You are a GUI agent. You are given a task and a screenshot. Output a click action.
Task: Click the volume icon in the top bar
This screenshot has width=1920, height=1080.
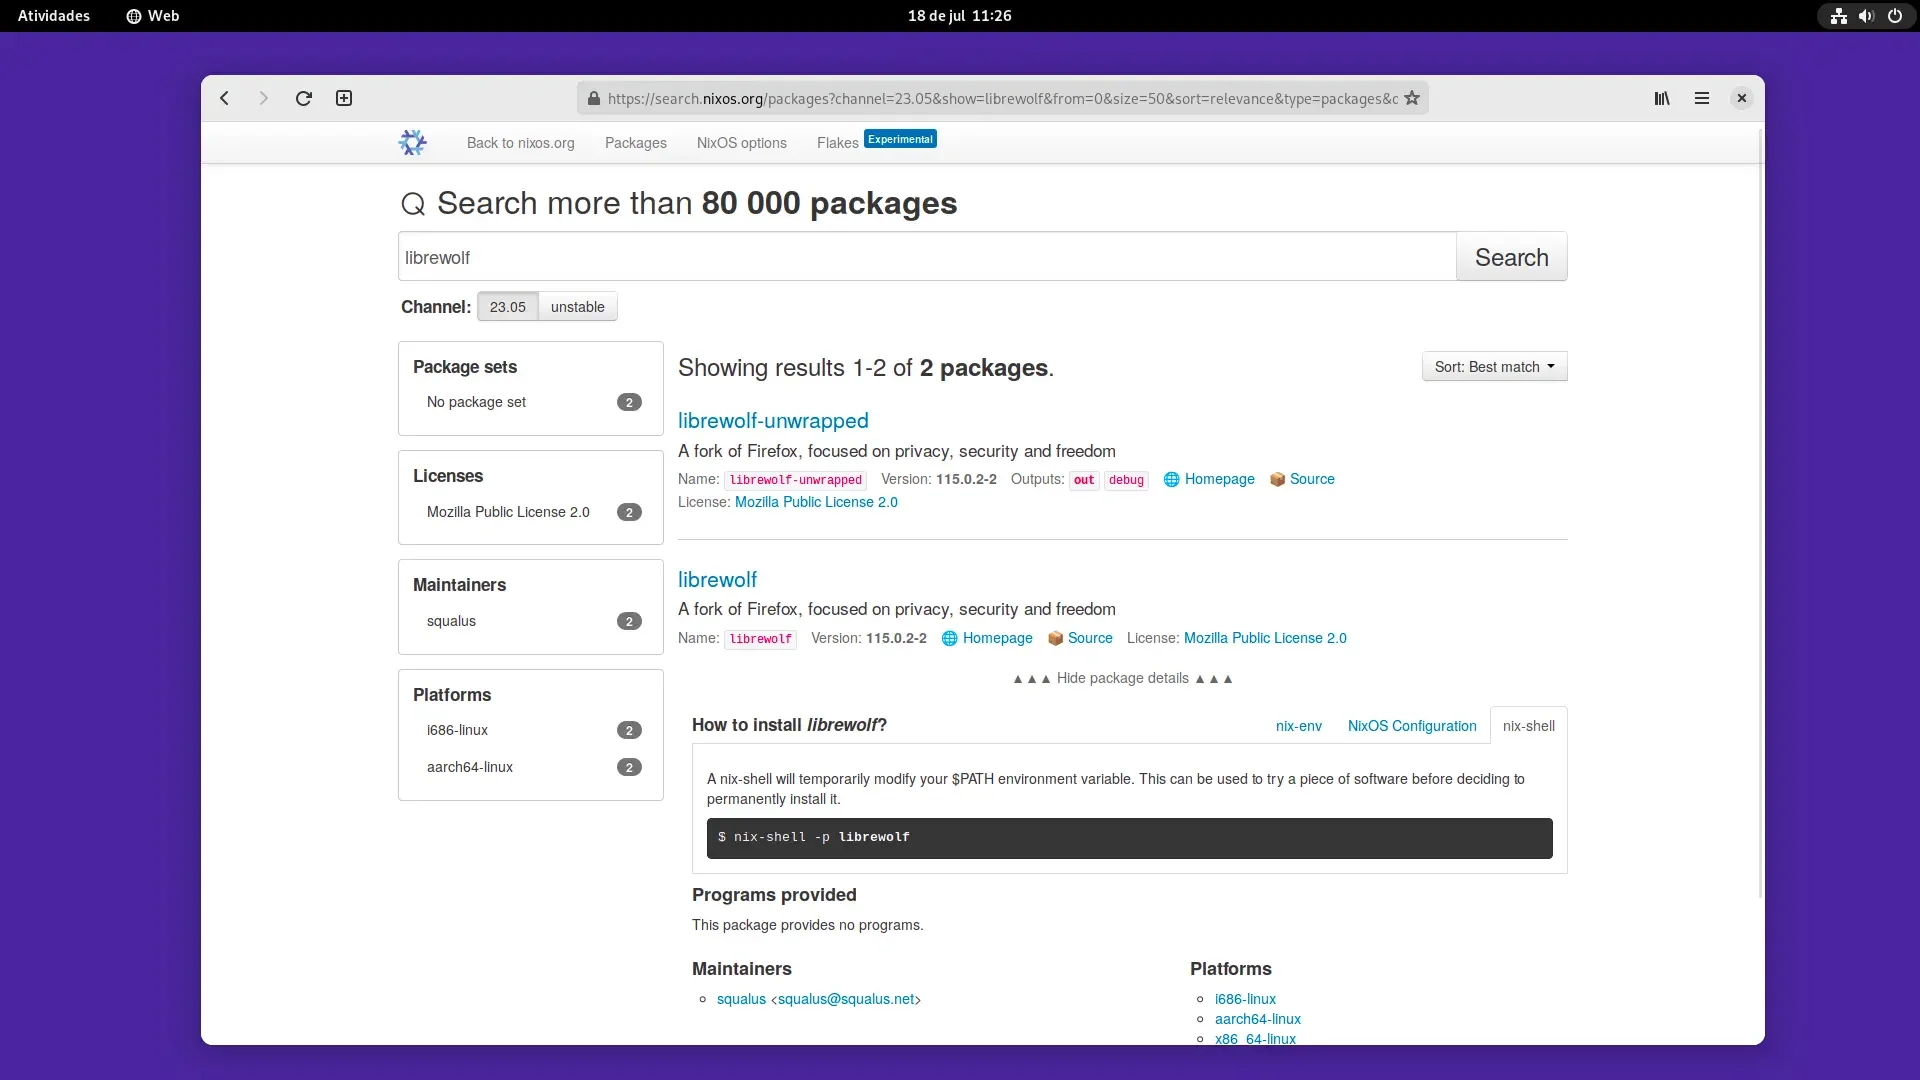coord(1866,16)
